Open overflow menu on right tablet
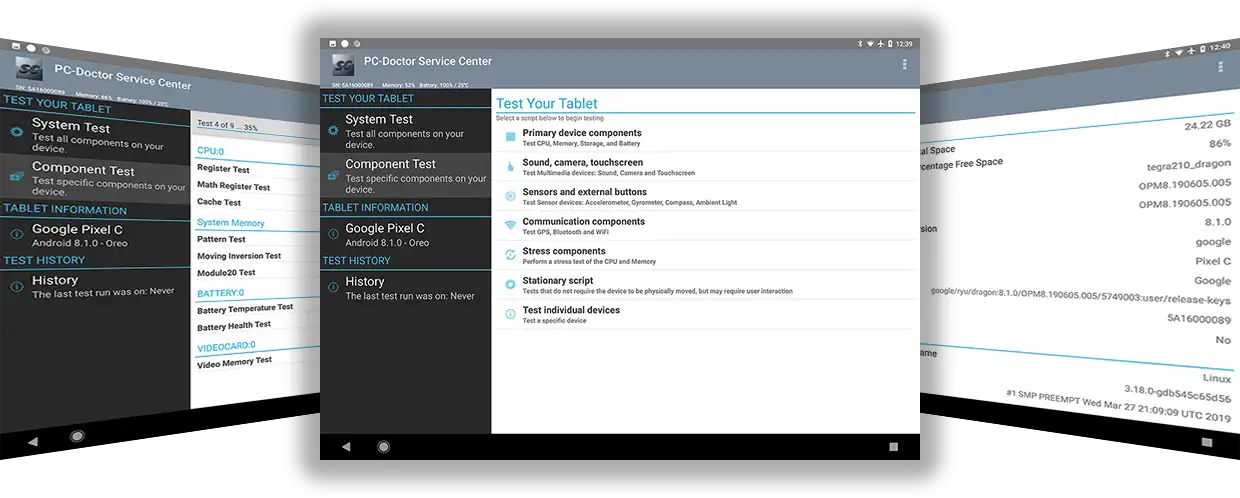 [1220, 66]
